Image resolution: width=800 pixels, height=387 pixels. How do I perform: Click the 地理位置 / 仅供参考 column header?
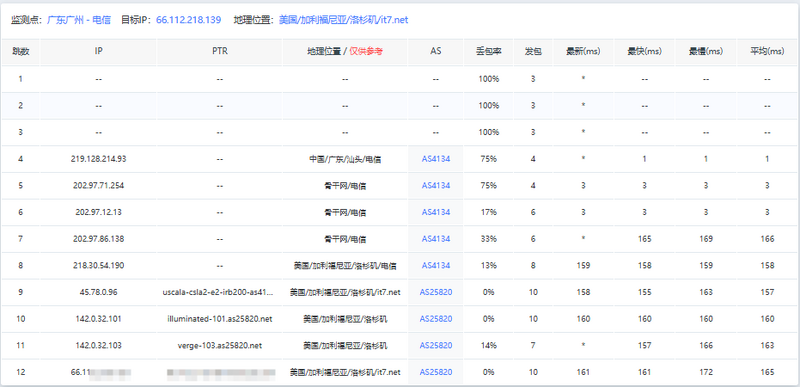click(345, 51)
